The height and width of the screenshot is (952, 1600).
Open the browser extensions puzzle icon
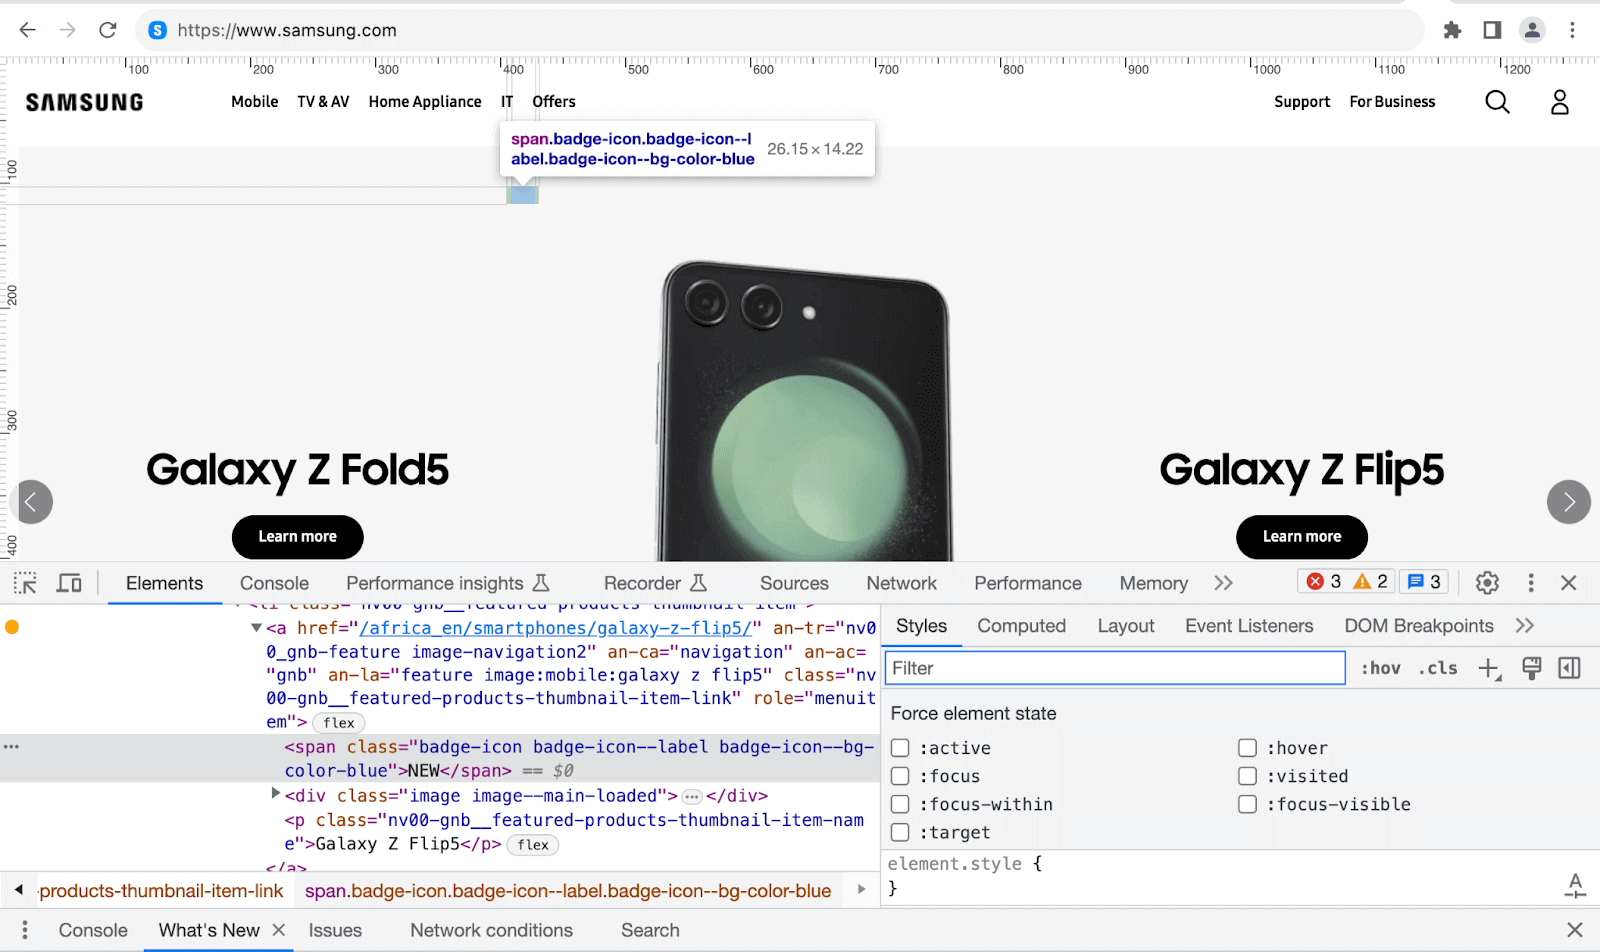1452,30
